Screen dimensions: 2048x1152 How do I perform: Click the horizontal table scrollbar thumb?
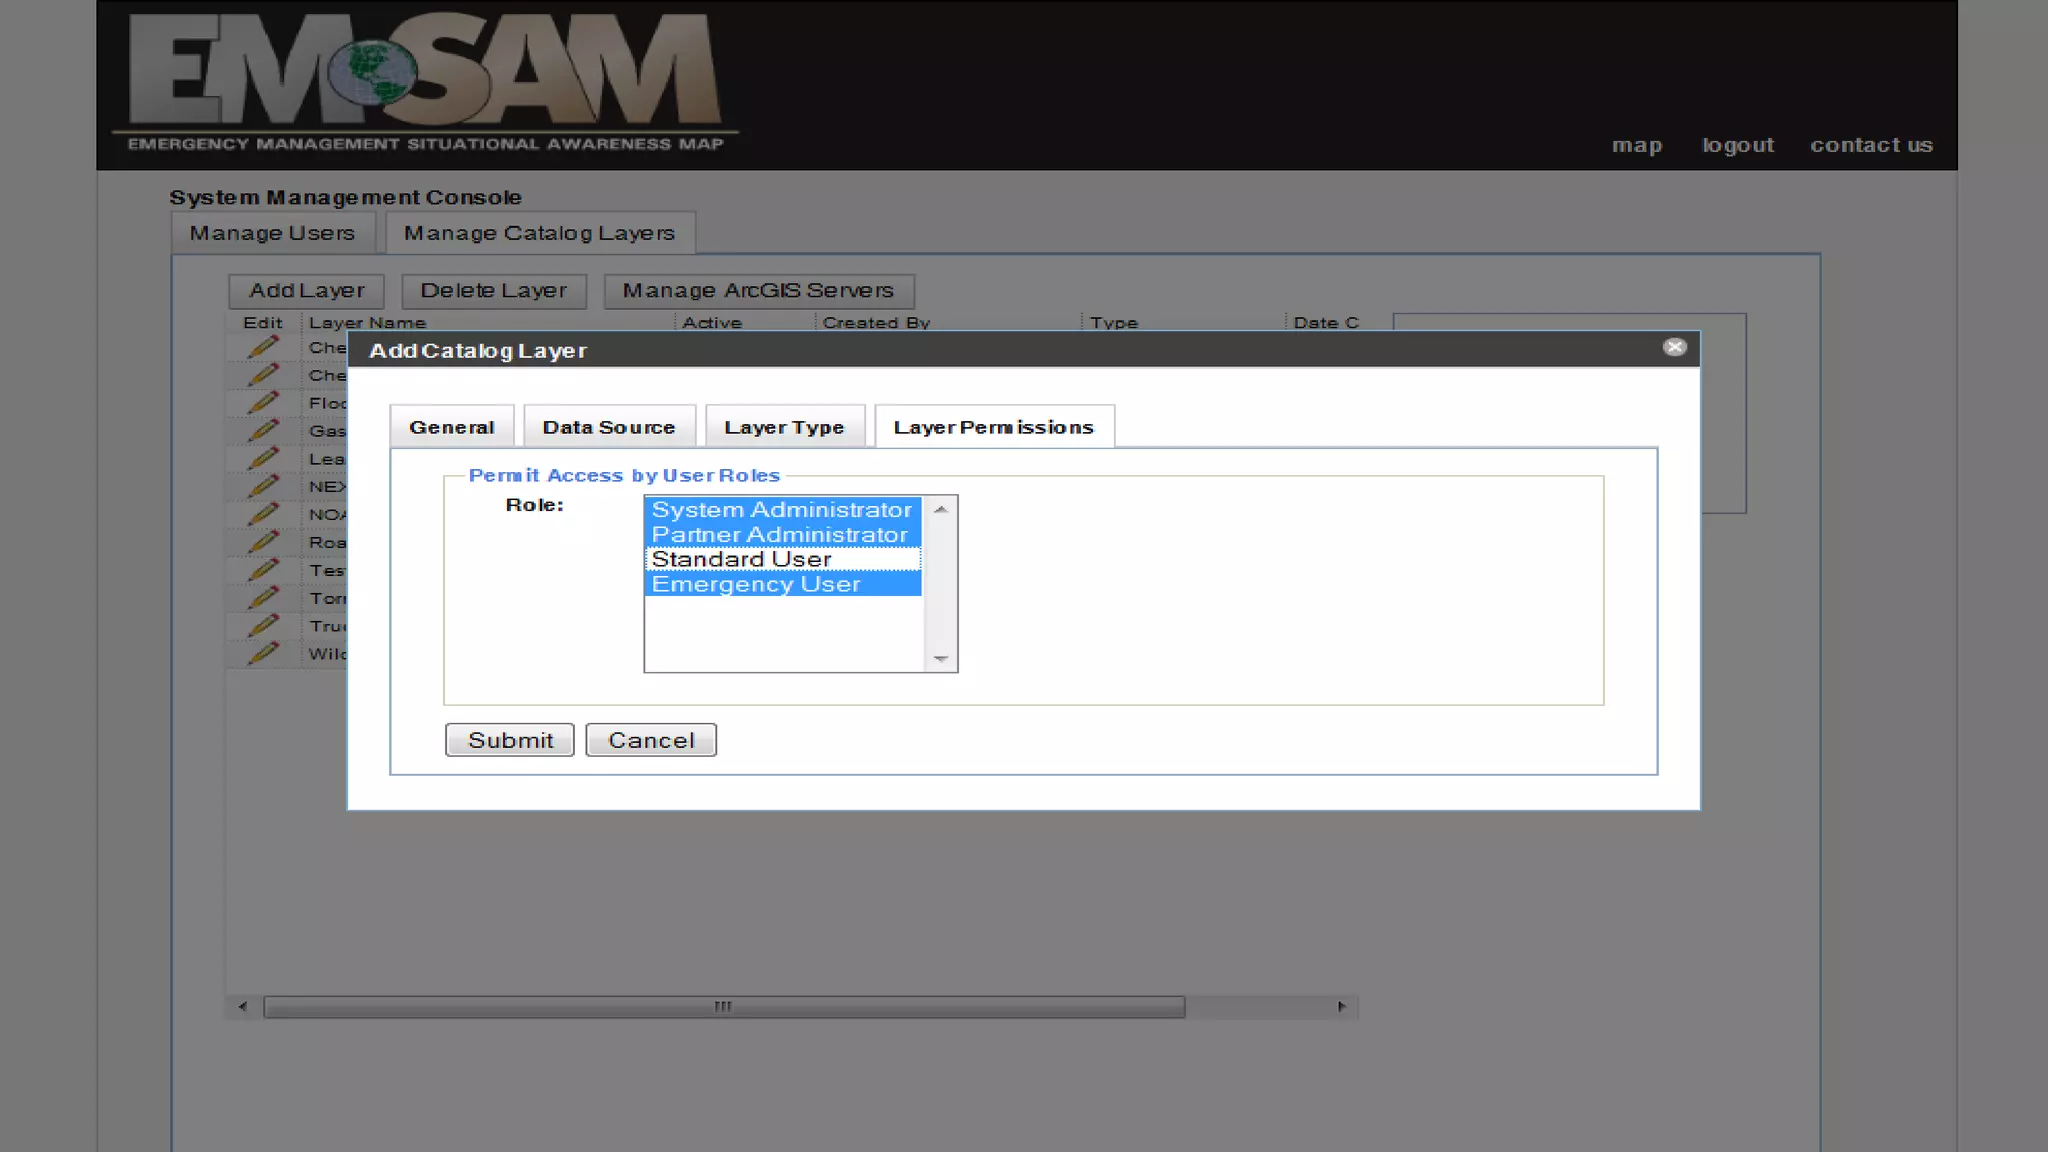click(x=723, y=1007)
